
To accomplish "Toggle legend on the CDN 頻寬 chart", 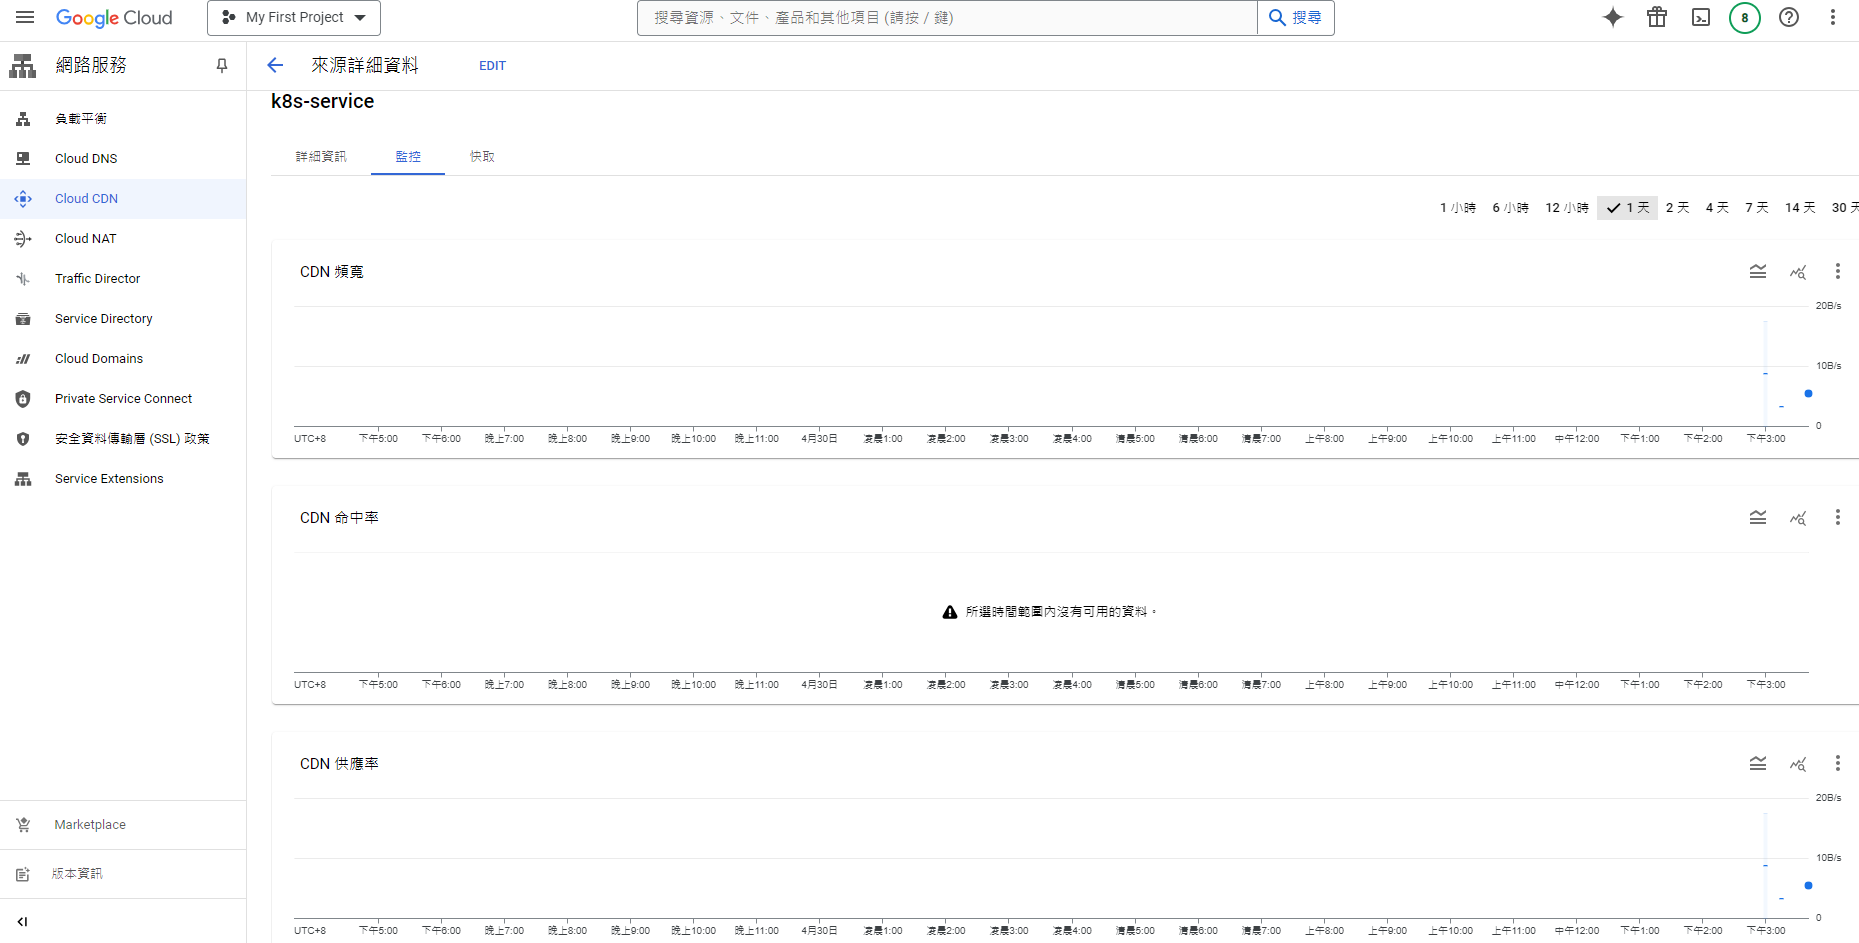I will coord(1757,272).
